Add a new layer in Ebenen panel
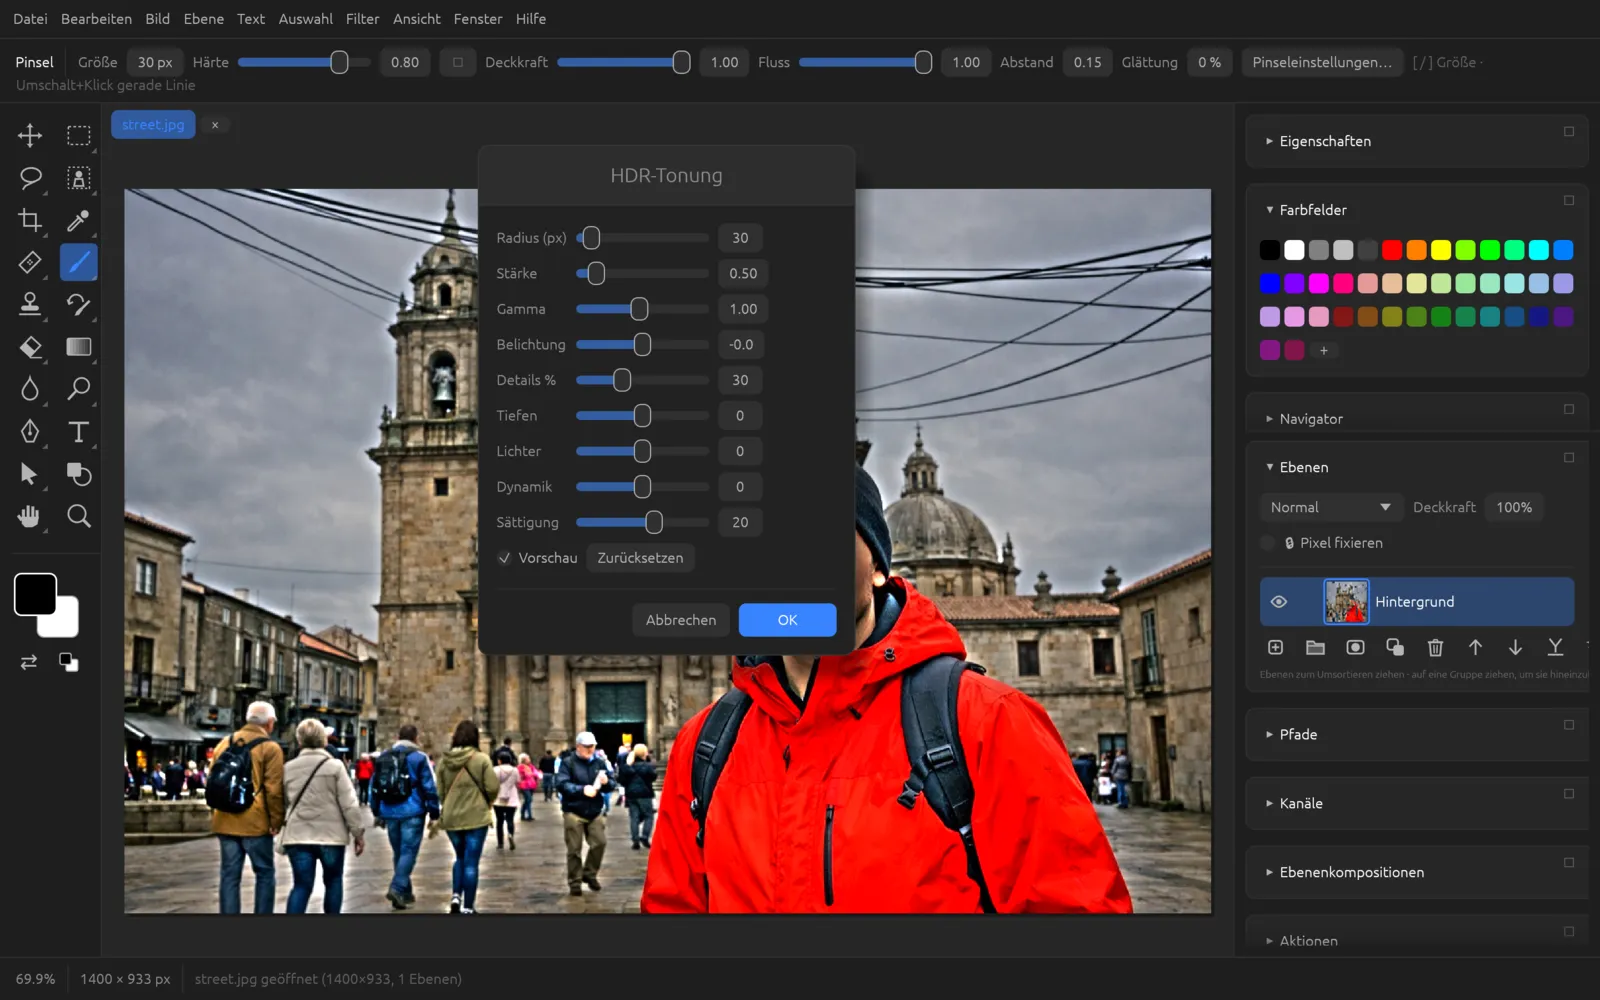This screenshot has width=1600, height=1000. point(1275,648)
